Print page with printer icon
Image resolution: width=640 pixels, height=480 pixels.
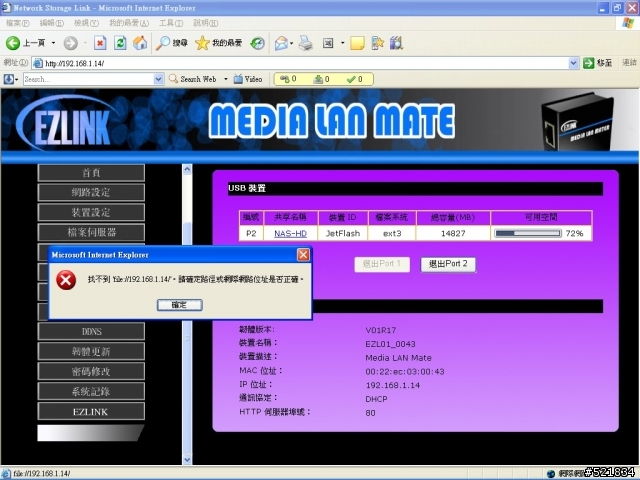[x=305, y=43]
